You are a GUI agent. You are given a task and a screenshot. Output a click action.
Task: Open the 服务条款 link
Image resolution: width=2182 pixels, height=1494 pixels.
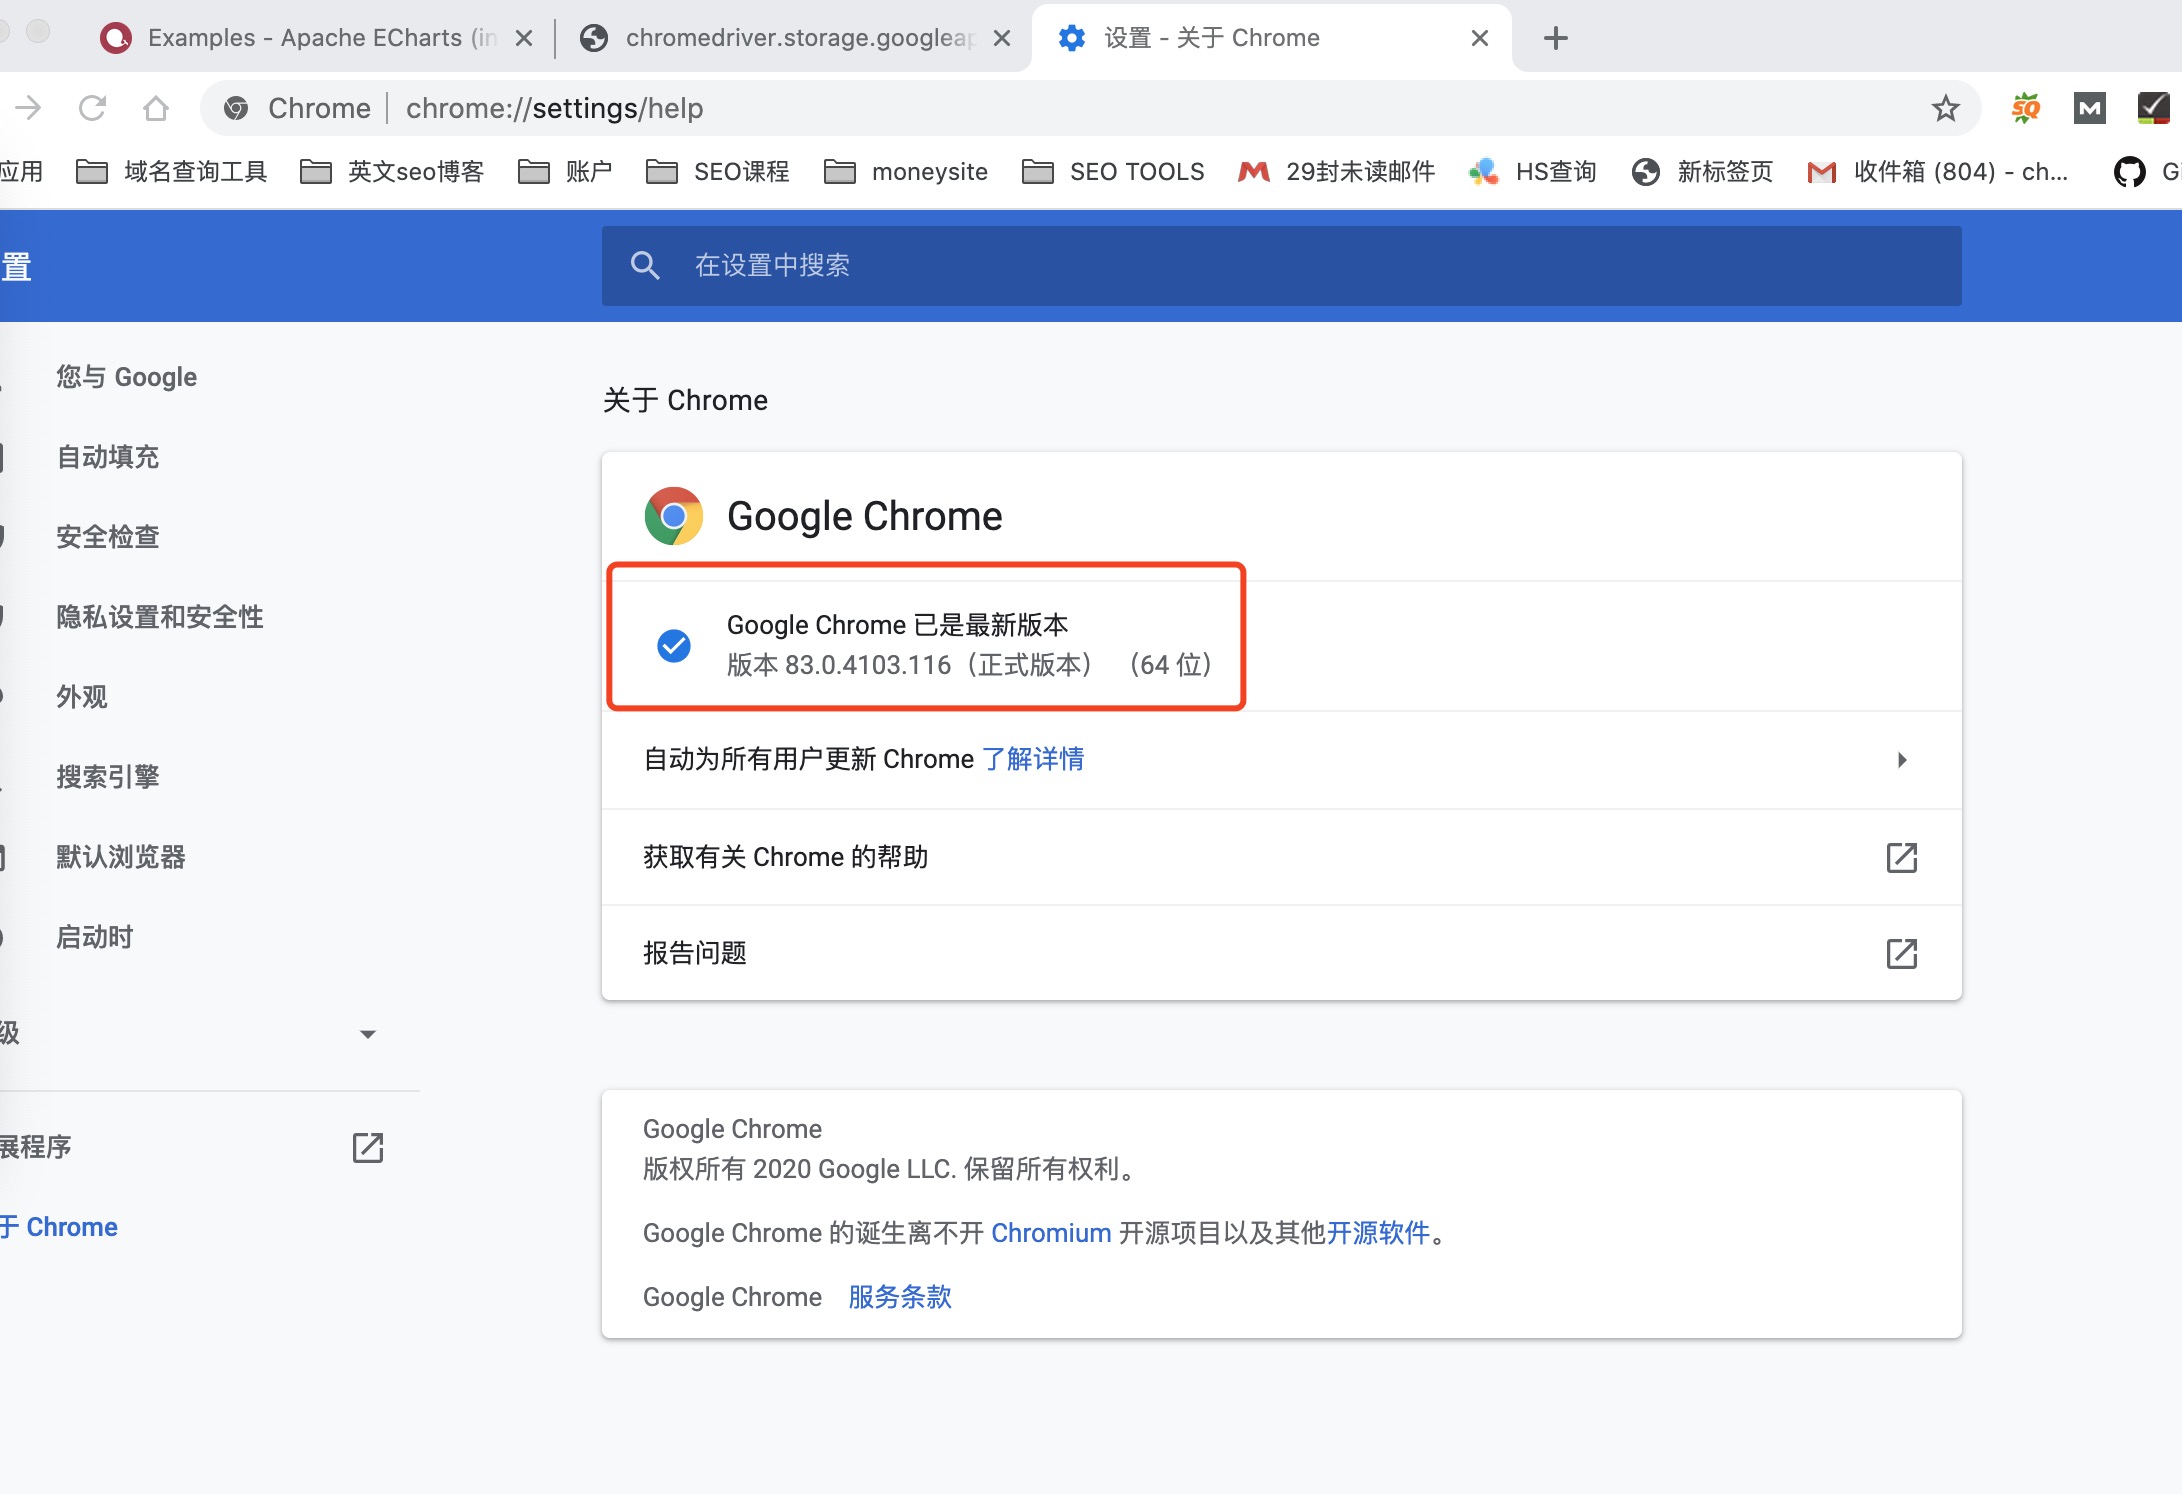pyautogui.click(x=899, y=1297)
